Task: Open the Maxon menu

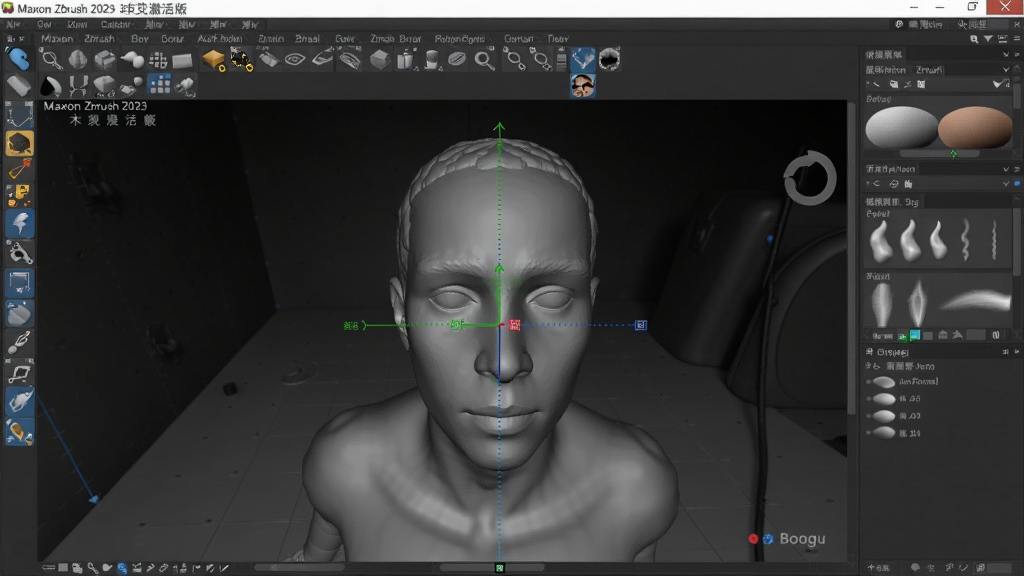Action: [x=57, y=39]
